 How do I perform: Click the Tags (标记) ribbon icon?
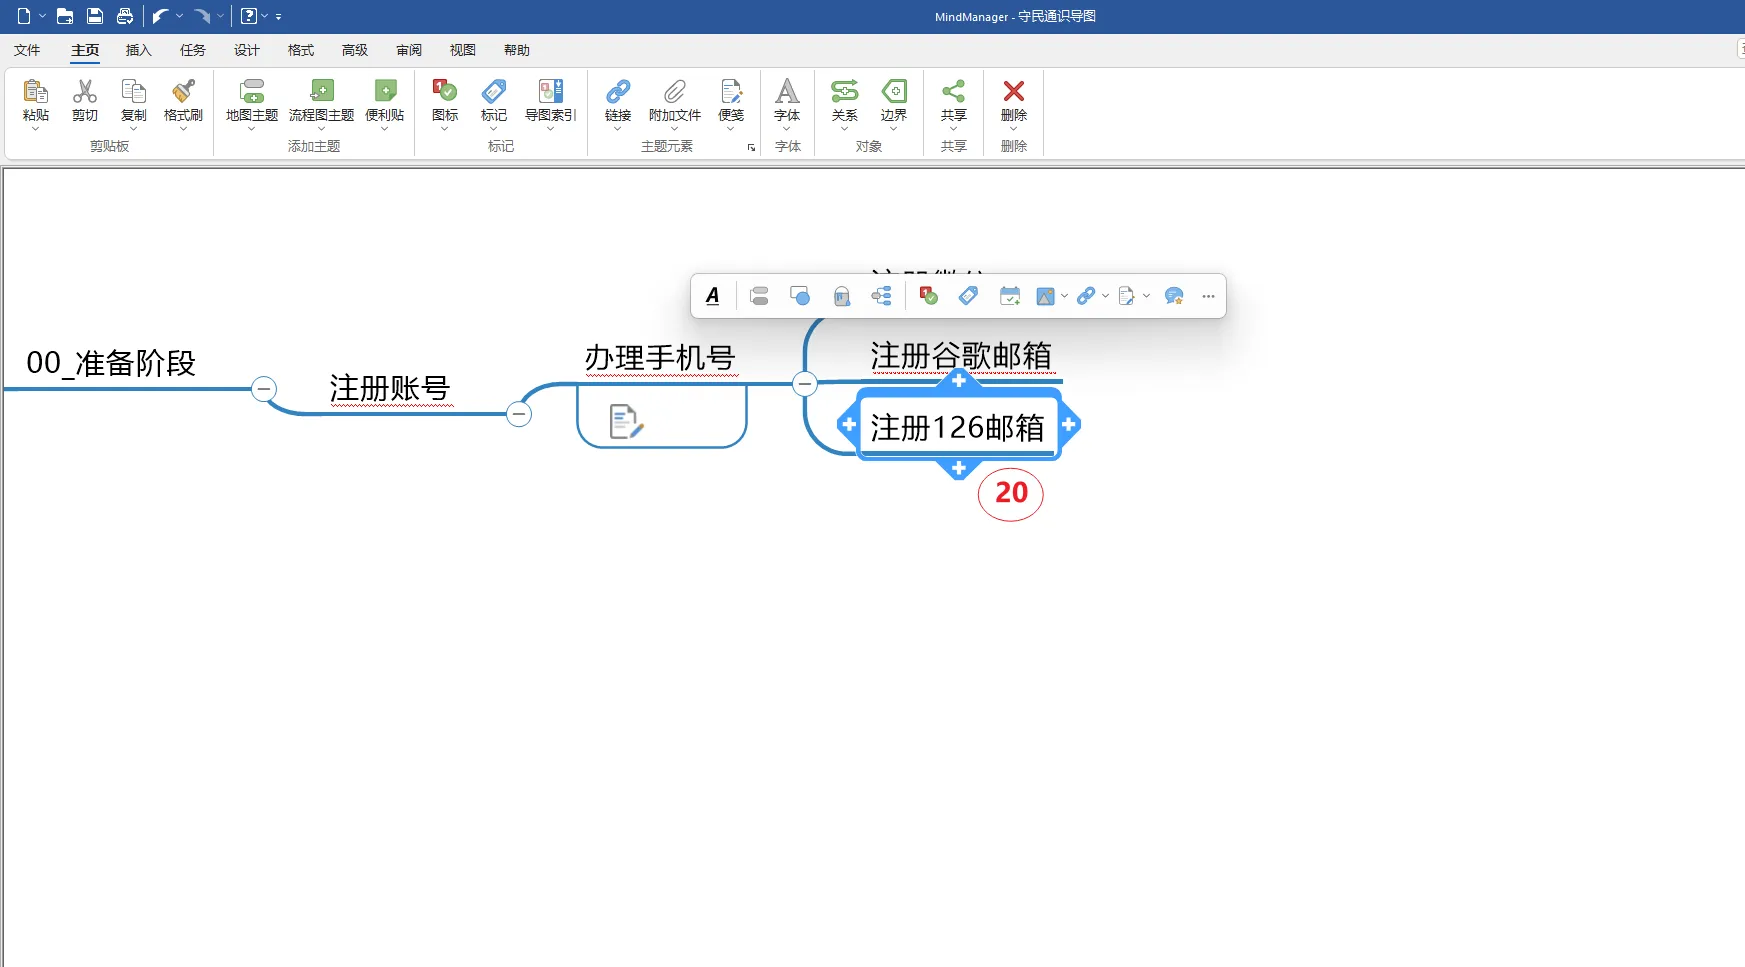coord(494,92)
